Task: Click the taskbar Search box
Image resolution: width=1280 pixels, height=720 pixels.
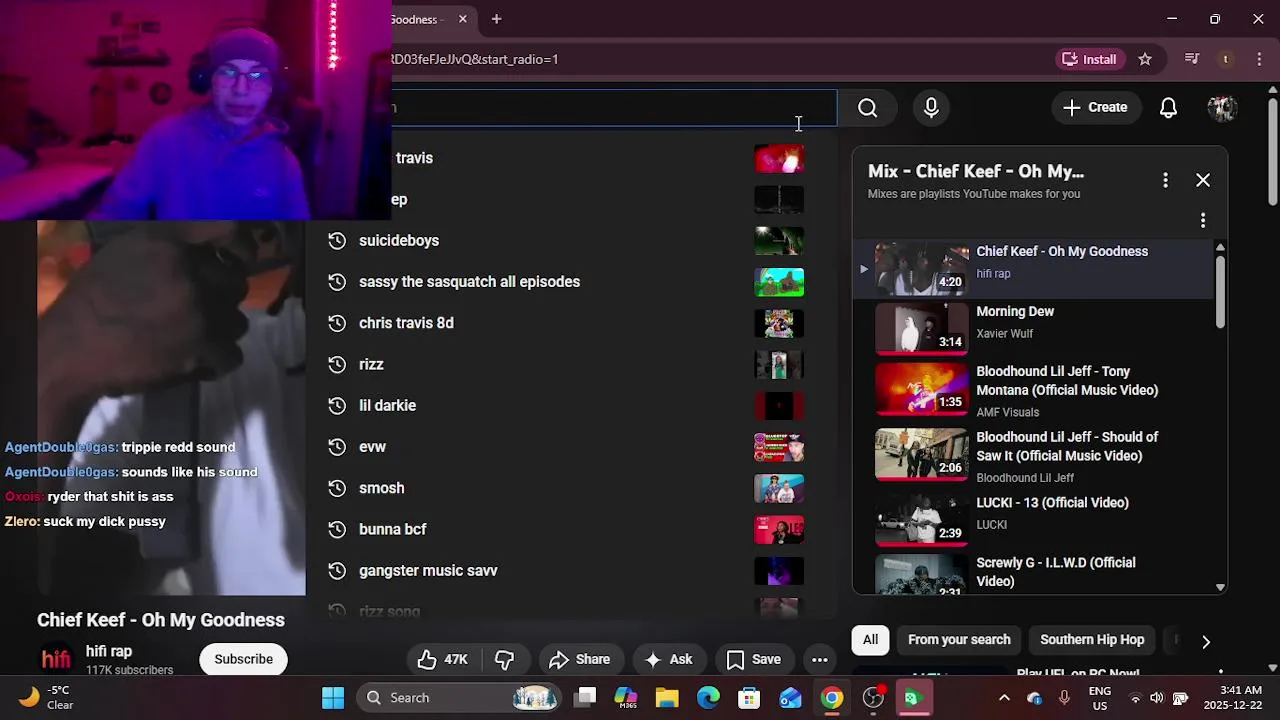Action: tap(460, 698)
